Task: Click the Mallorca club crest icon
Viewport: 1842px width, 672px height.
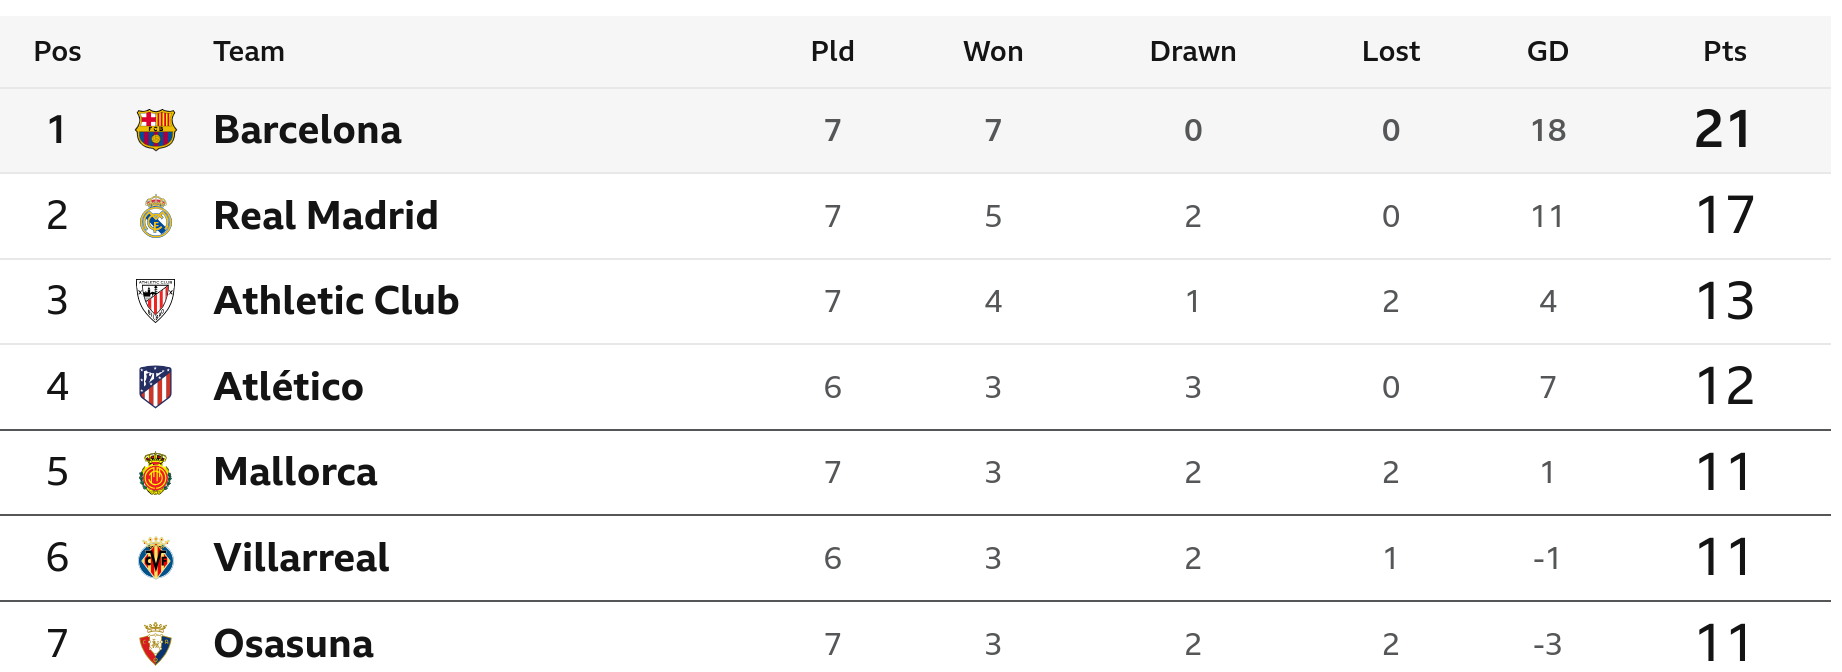Action: [156, 473]
